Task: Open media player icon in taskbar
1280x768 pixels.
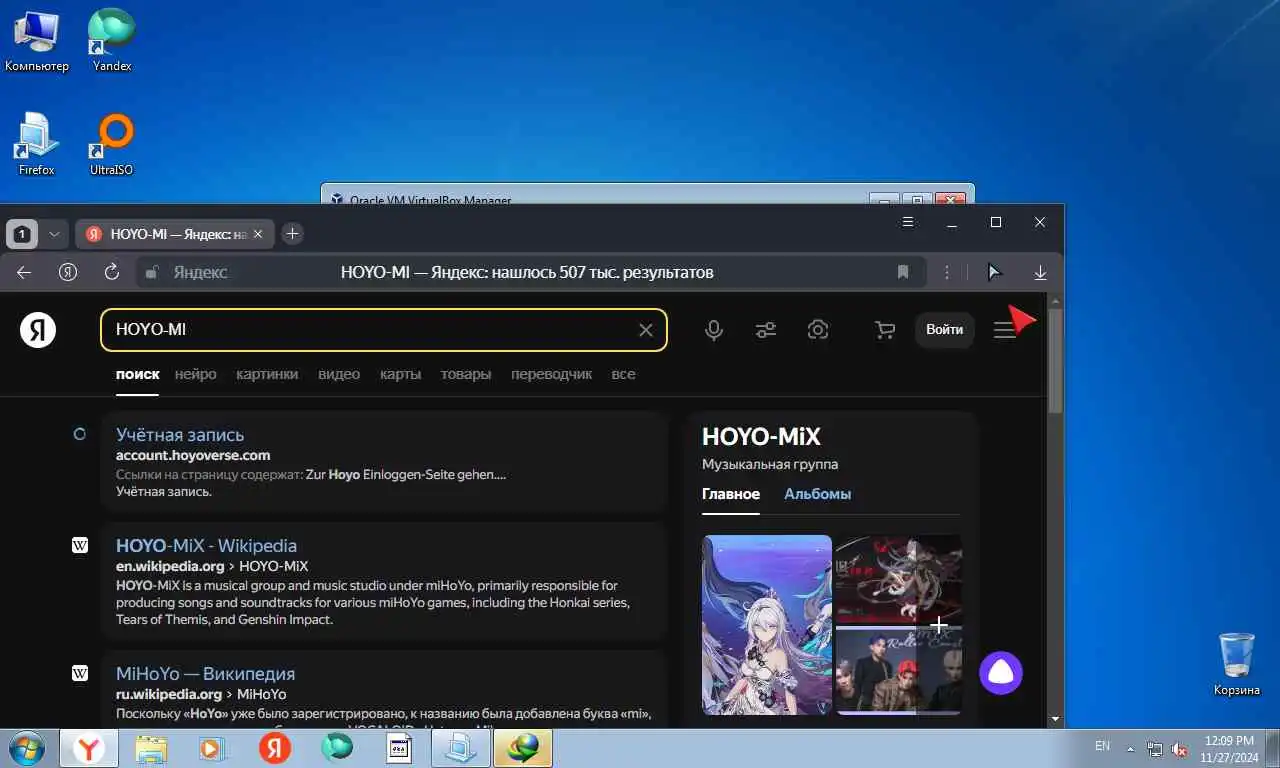Action: 211,748
